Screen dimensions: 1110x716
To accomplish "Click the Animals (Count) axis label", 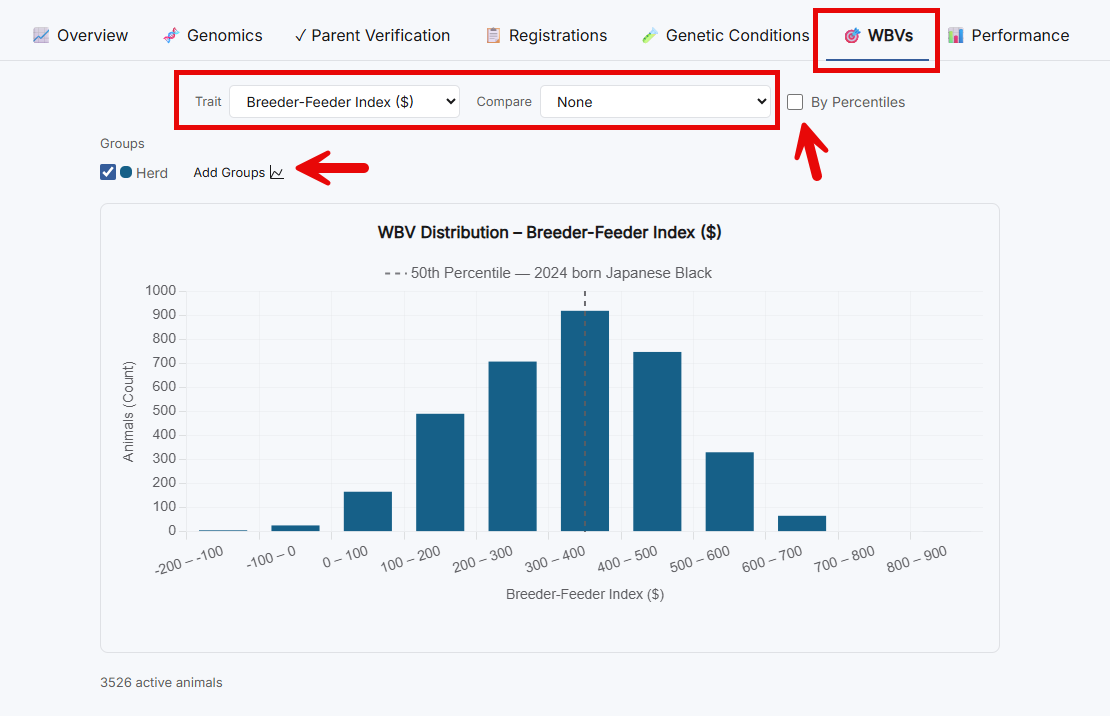I will pyautogui.click(x=128, y=411).
